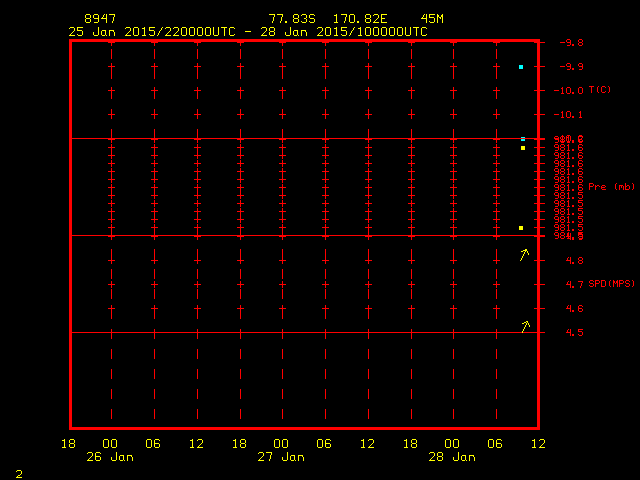Click the 00 hour label above 26 Jan

click(110, 444)
